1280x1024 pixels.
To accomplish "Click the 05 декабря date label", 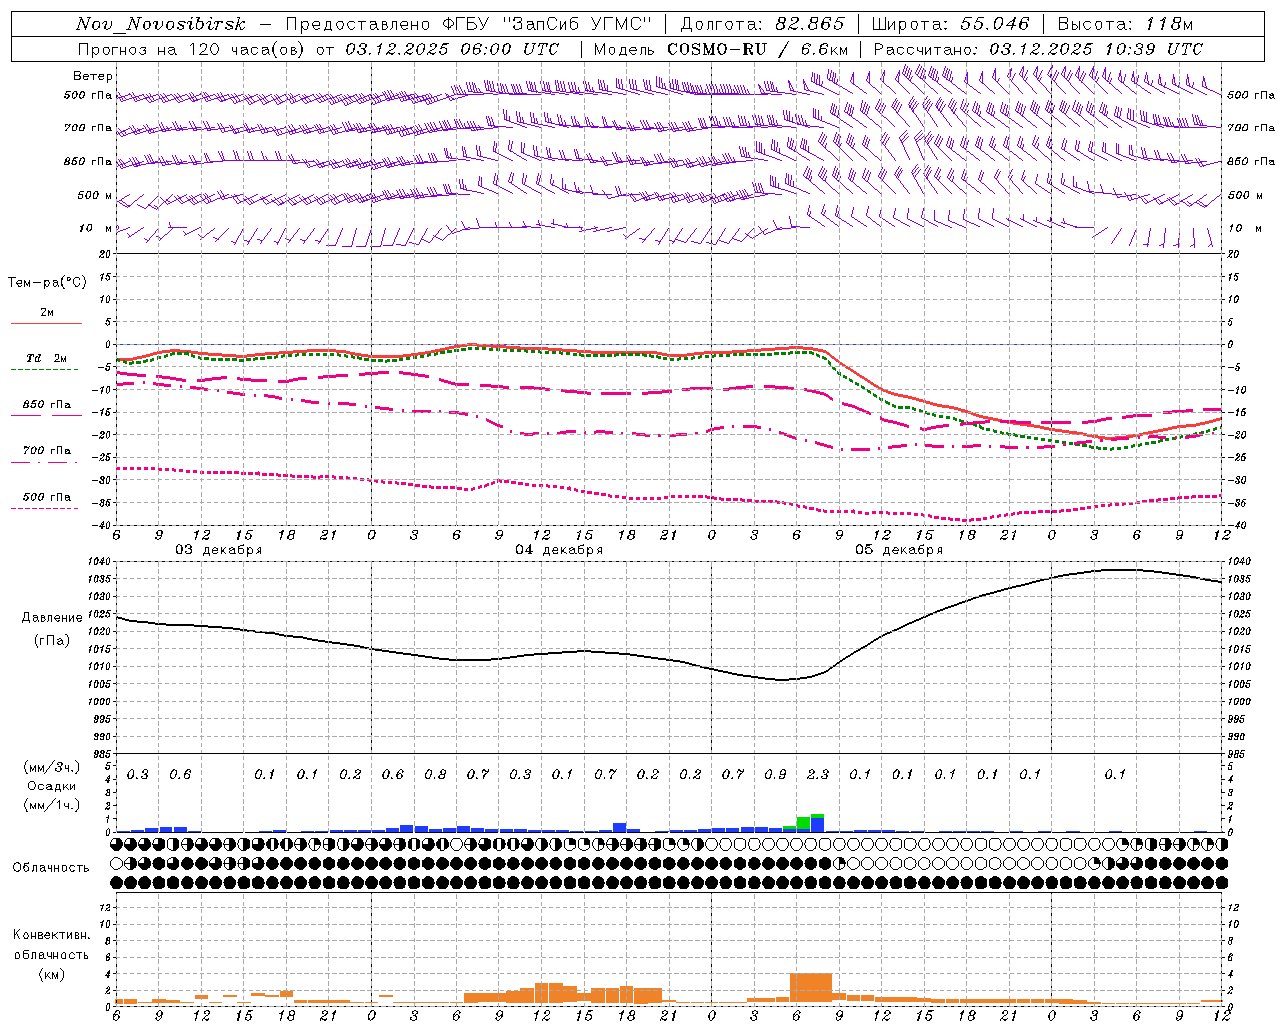I will 899,550.
